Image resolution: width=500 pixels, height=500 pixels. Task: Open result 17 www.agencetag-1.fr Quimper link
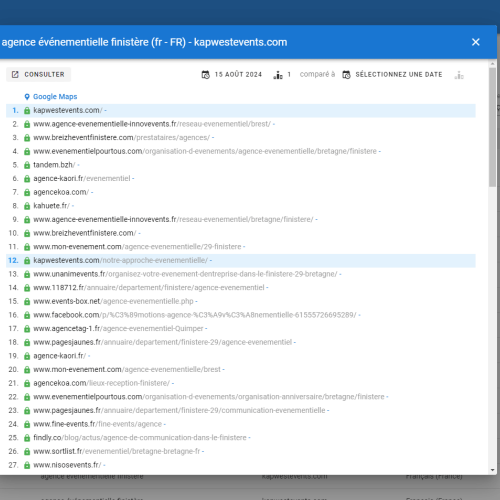pyautogui.click(x=118, y=329)
